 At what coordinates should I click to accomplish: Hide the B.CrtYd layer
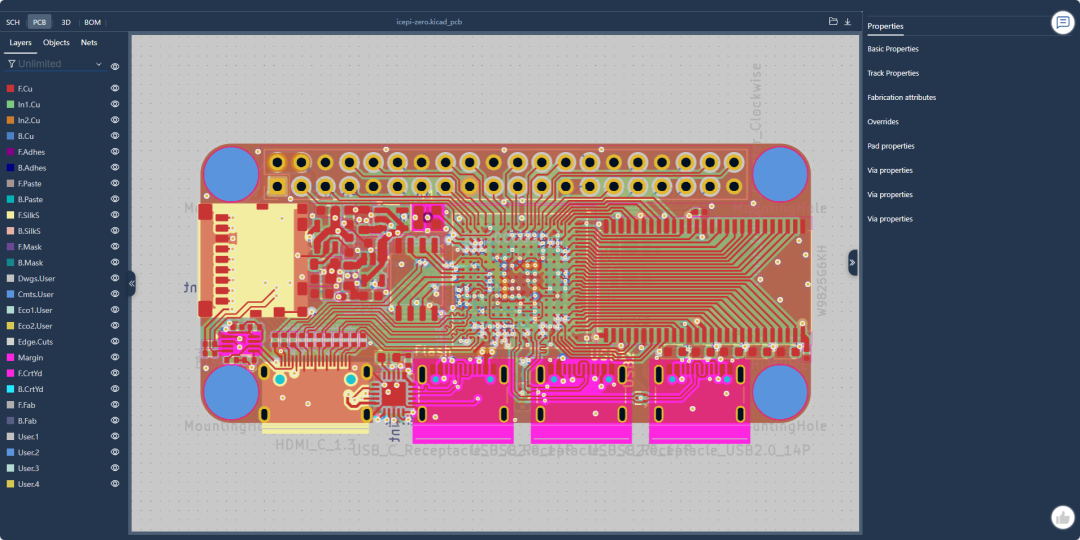(115, 389)
